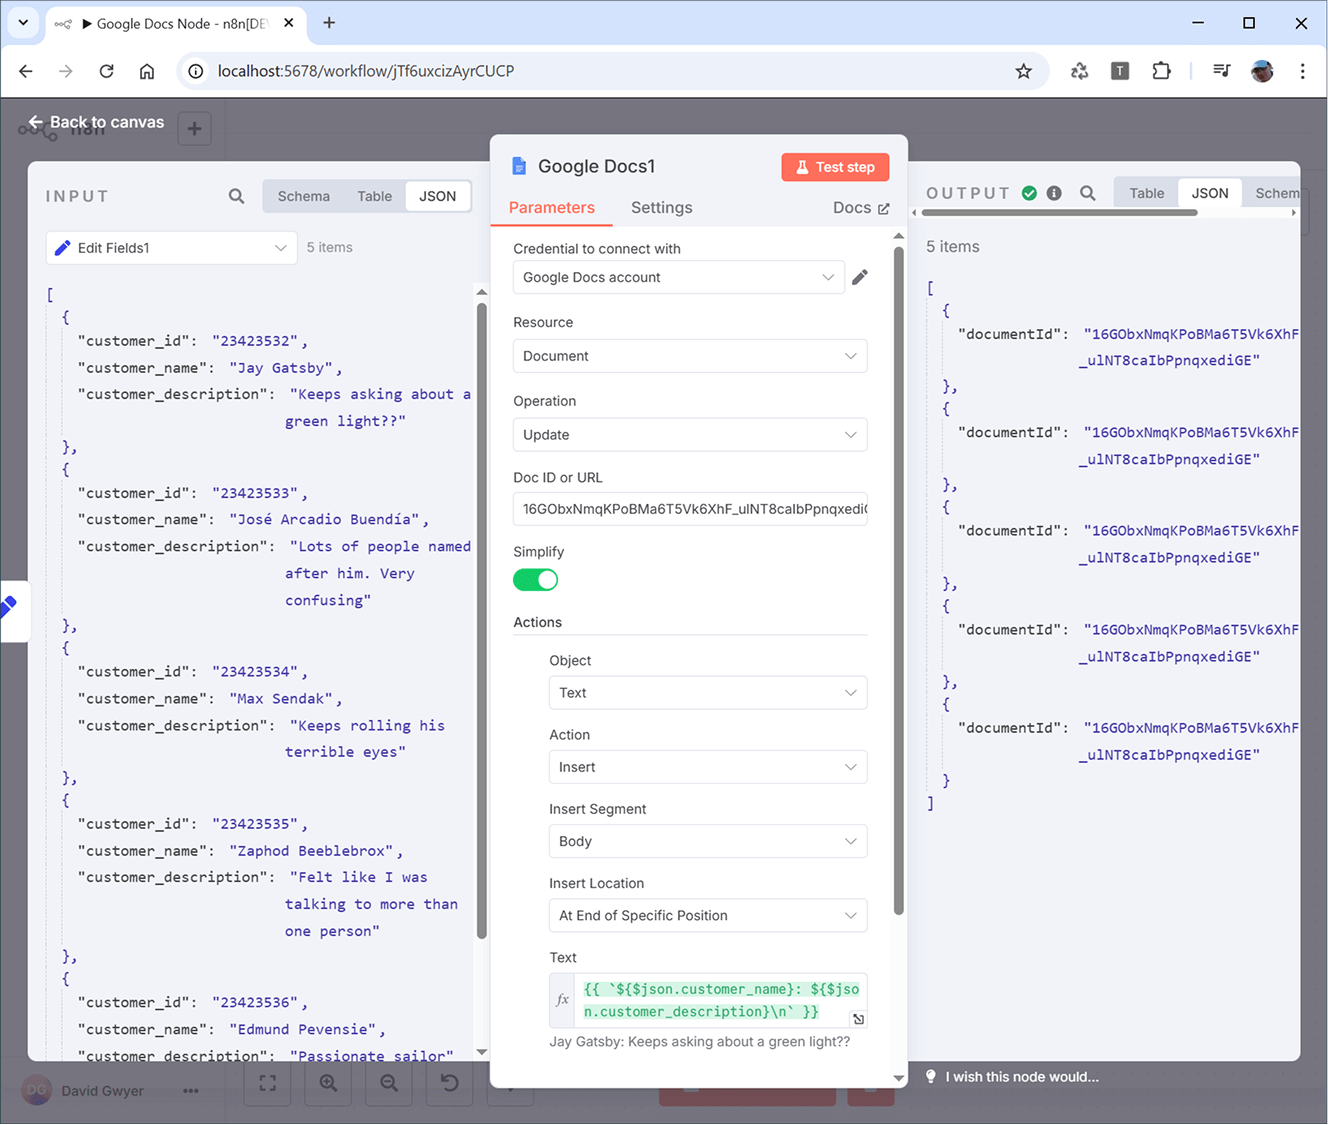Click the add plus button near header

pyautogui.click(x=194, y=128)
